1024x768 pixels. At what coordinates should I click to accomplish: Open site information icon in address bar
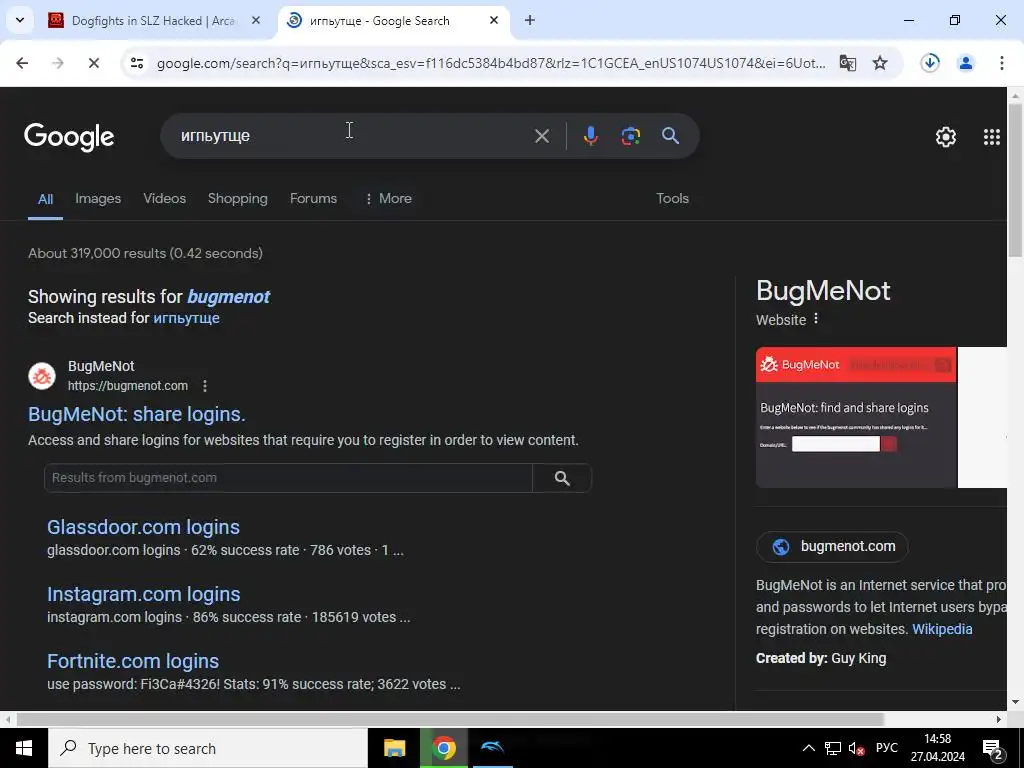coord(137,63)
